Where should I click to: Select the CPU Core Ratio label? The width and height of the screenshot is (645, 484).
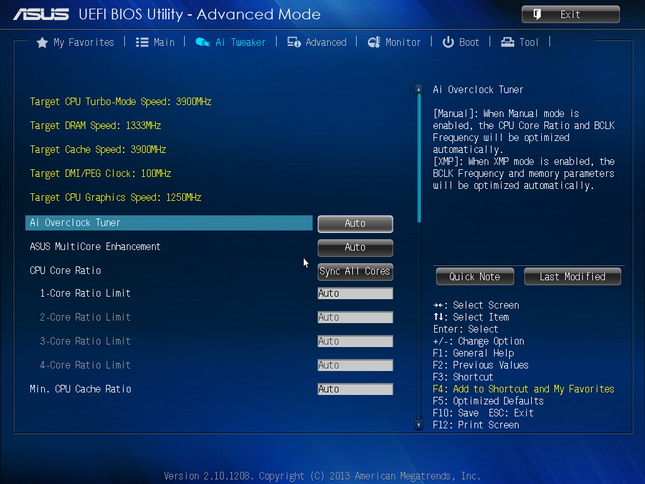click(x=65, y=271)
